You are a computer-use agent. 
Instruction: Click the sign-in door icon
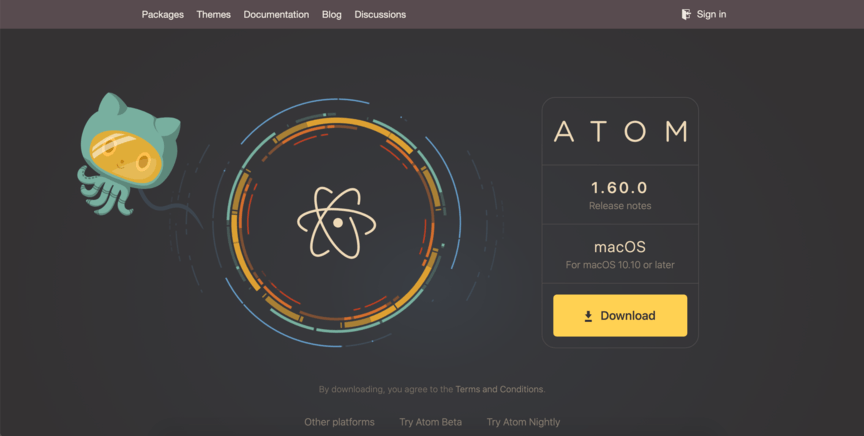click(x=686, y=14)
